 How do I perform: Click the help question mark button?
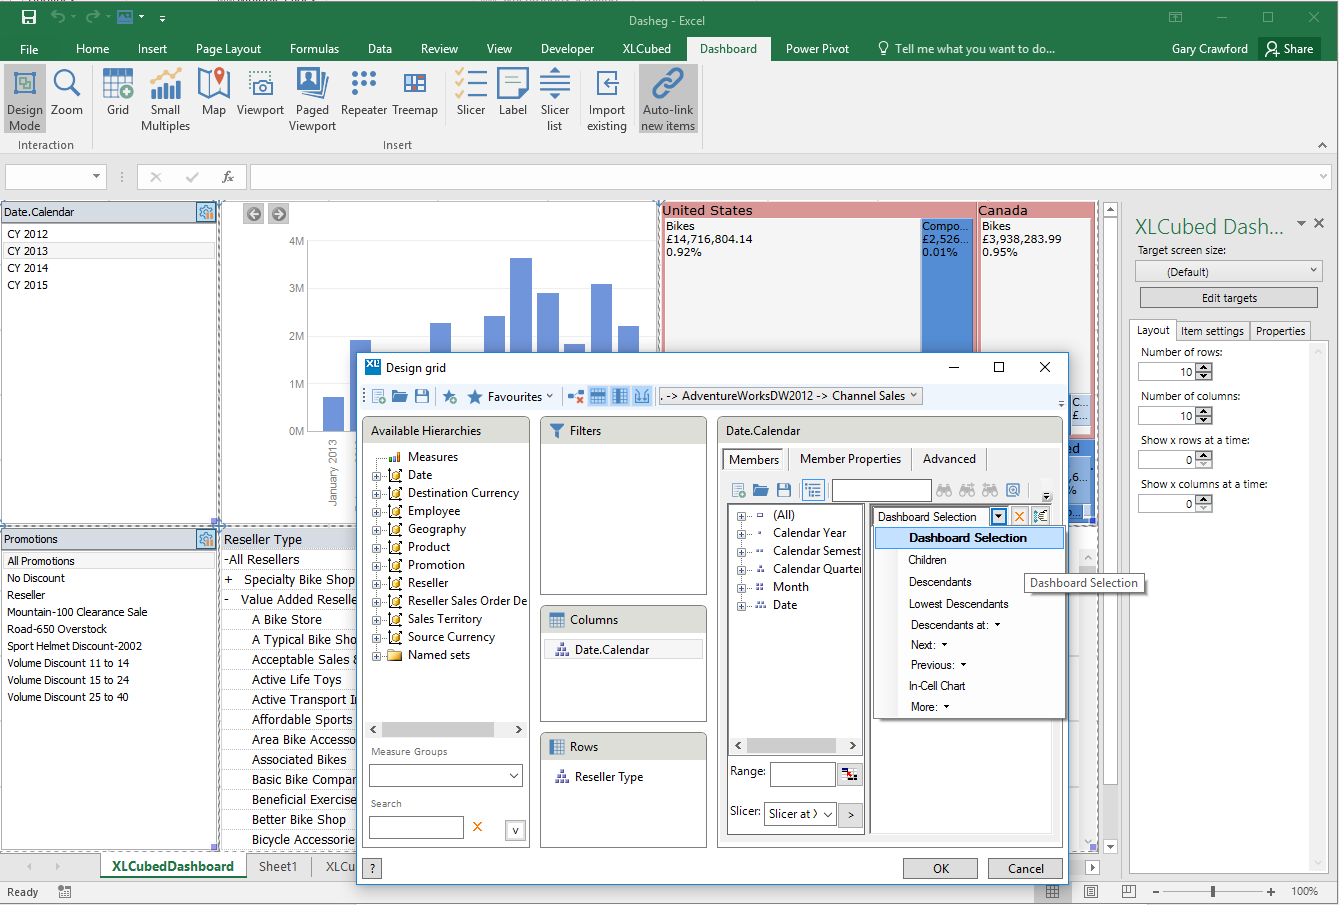(372, 868)
